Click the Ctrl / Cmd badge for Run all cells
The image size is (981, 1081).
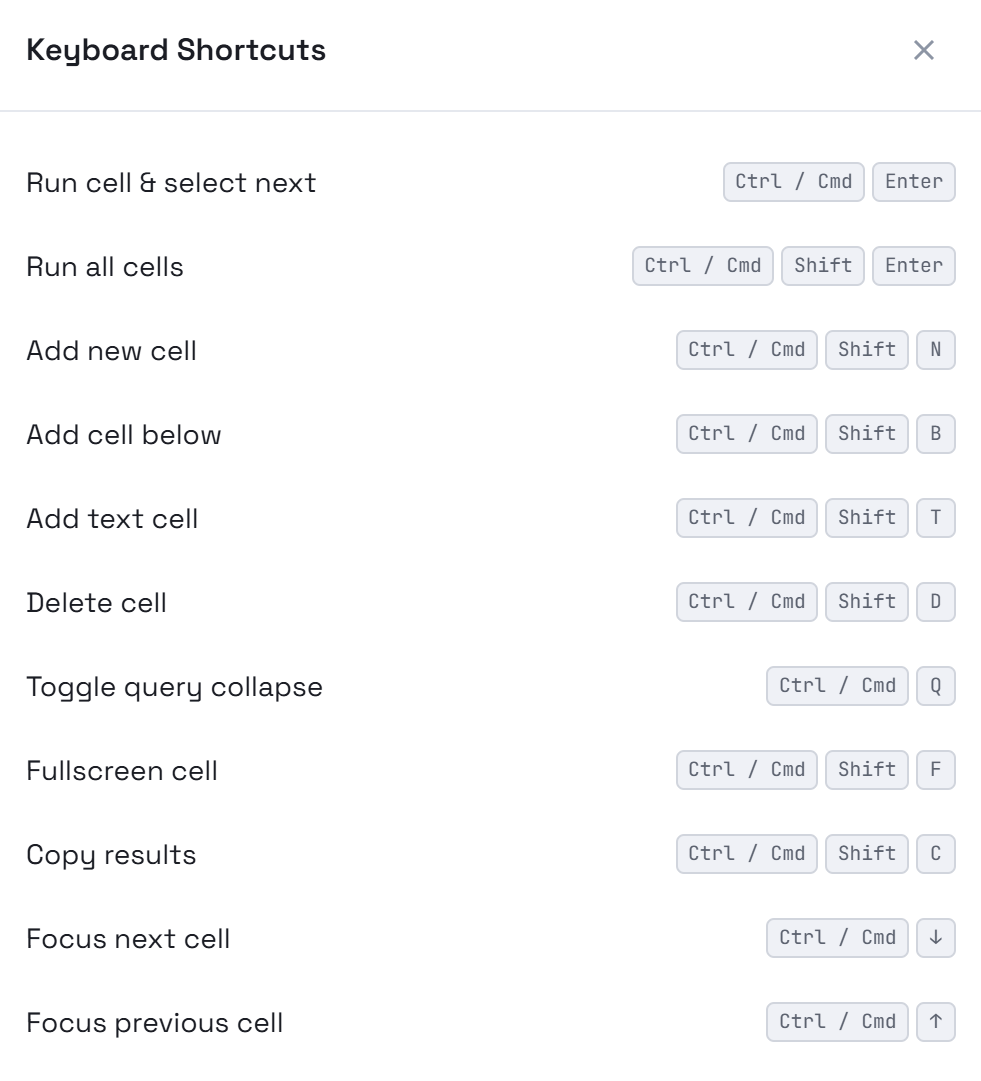point(702,266)
